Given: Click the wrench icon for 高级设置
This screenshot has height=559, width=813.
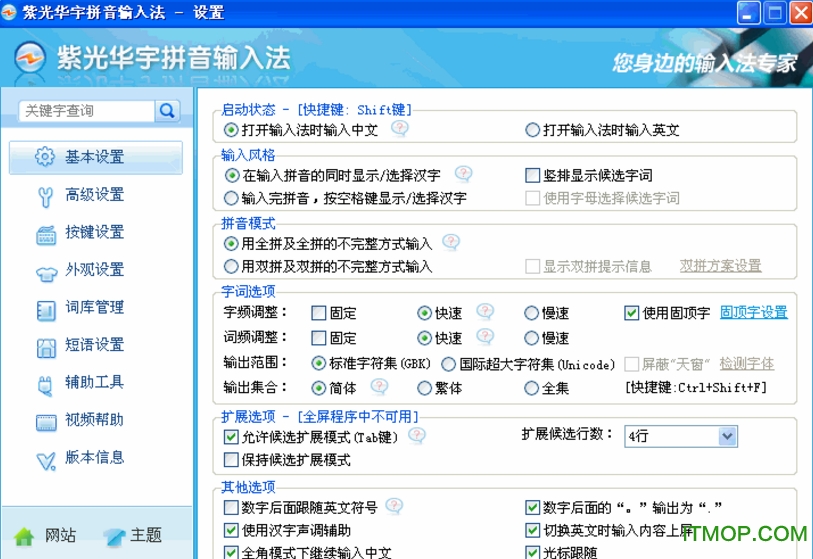Looking at the screenshot, I should click(x=45, y=197).
